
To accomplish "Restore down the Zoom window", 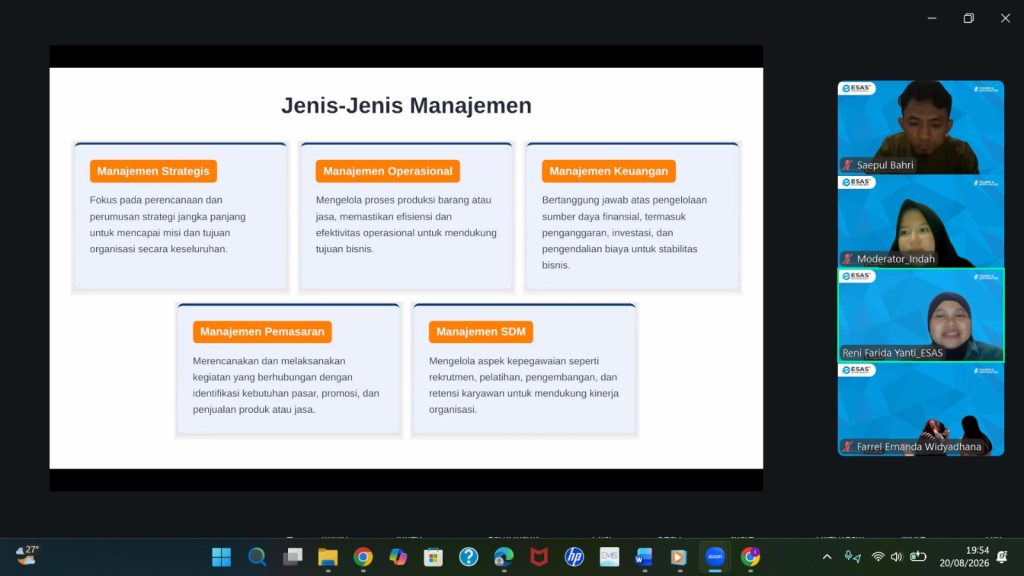I will (x=968, y=18).
